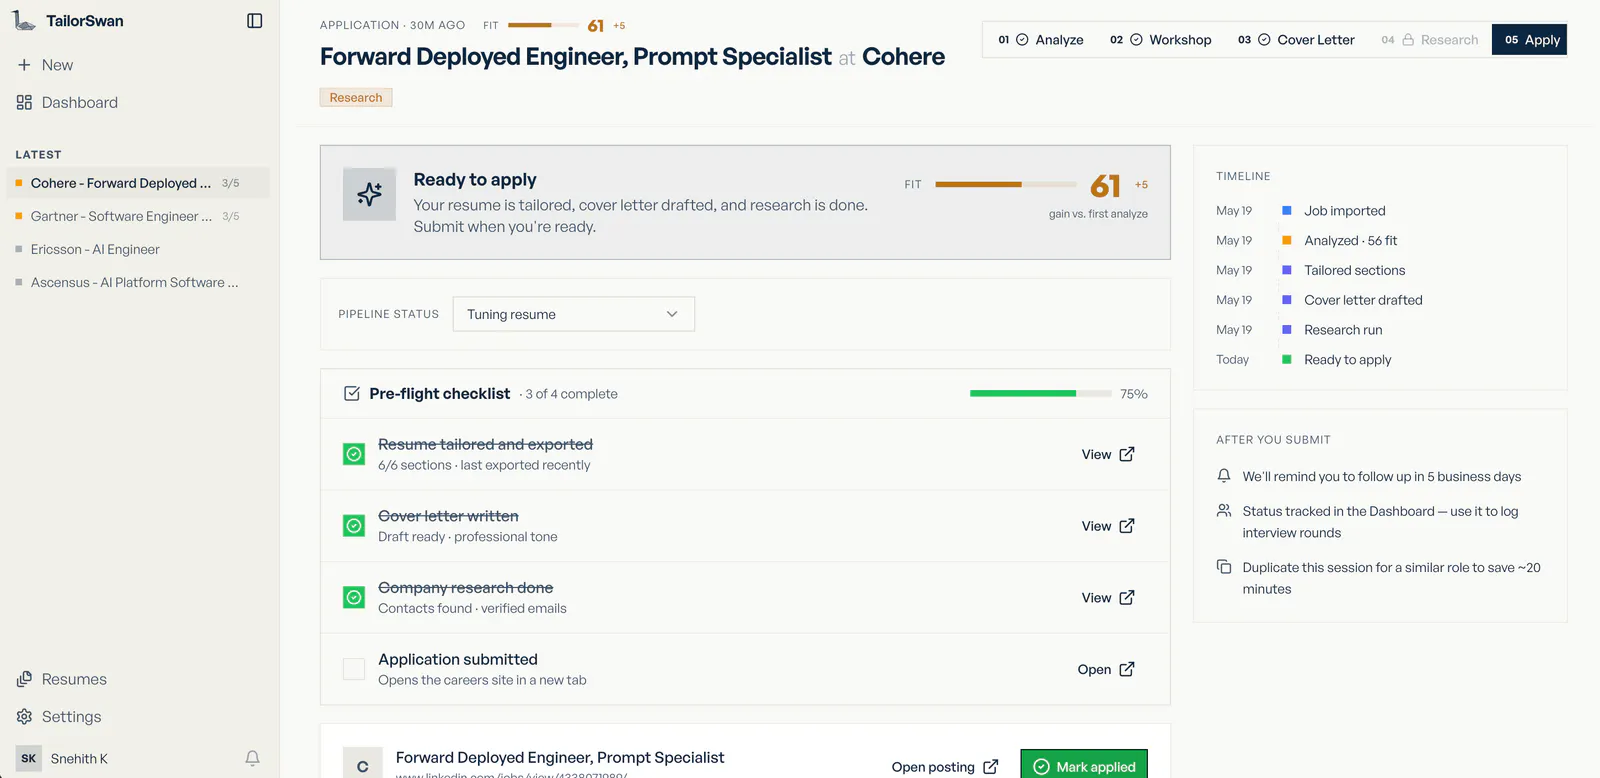Click the Ready to apply FIT progress bar
This screenshot has height=778, width=1600.
coord(1006,184)
